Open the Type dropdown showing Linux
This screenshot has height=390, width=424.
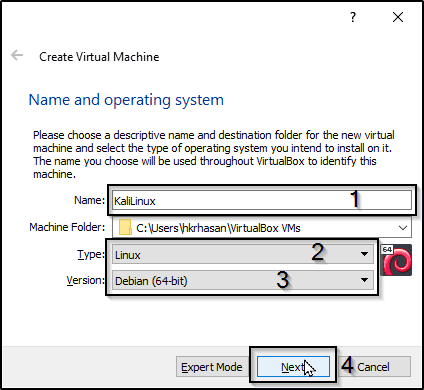(242, 255)
